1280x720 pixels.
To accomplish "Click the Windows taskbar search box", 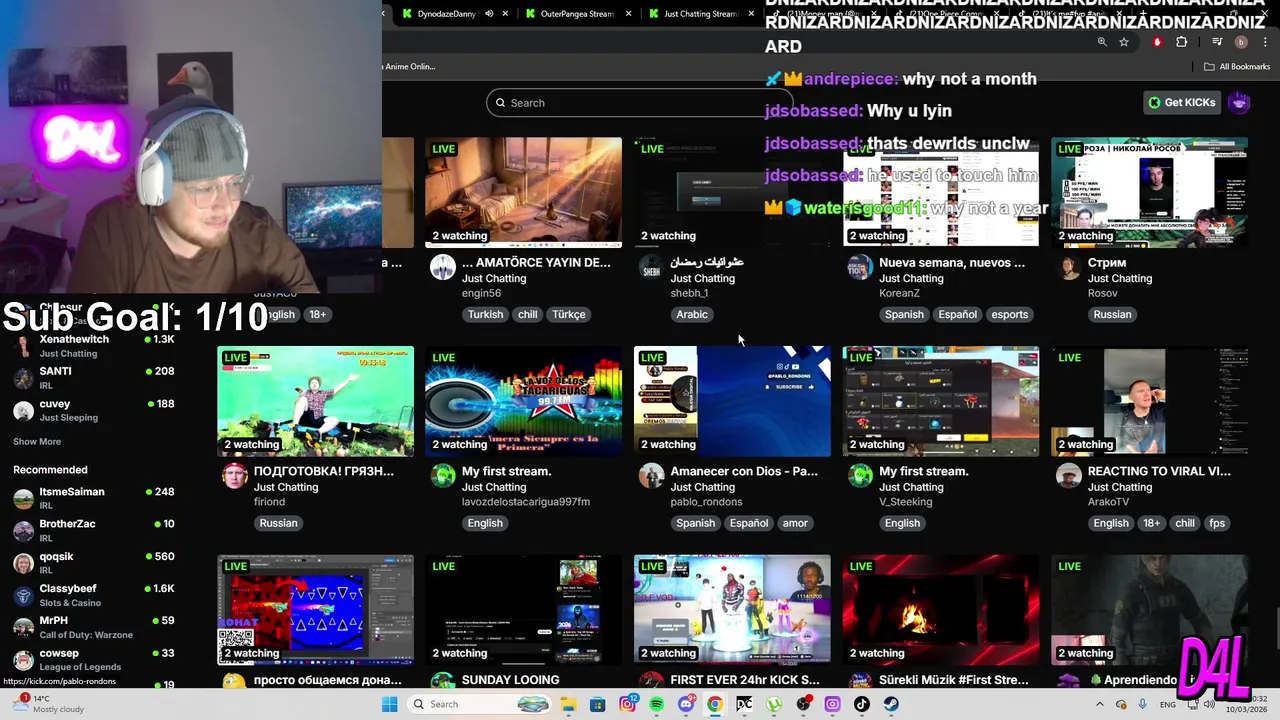I will 480,704.
